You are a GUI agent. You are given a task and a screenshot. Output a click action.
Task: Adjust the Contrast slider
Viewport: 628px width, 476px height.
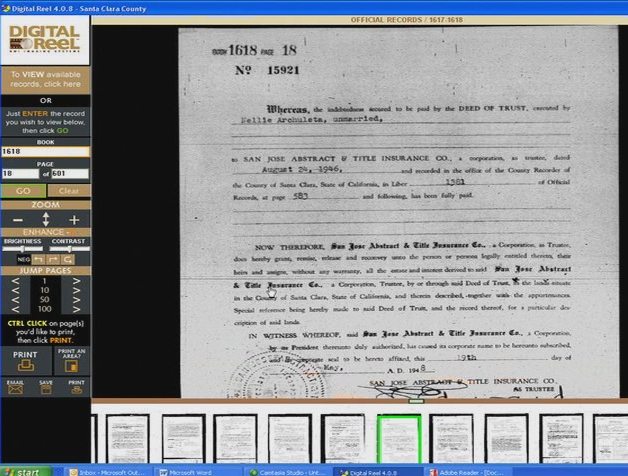[x=69, y=248]
